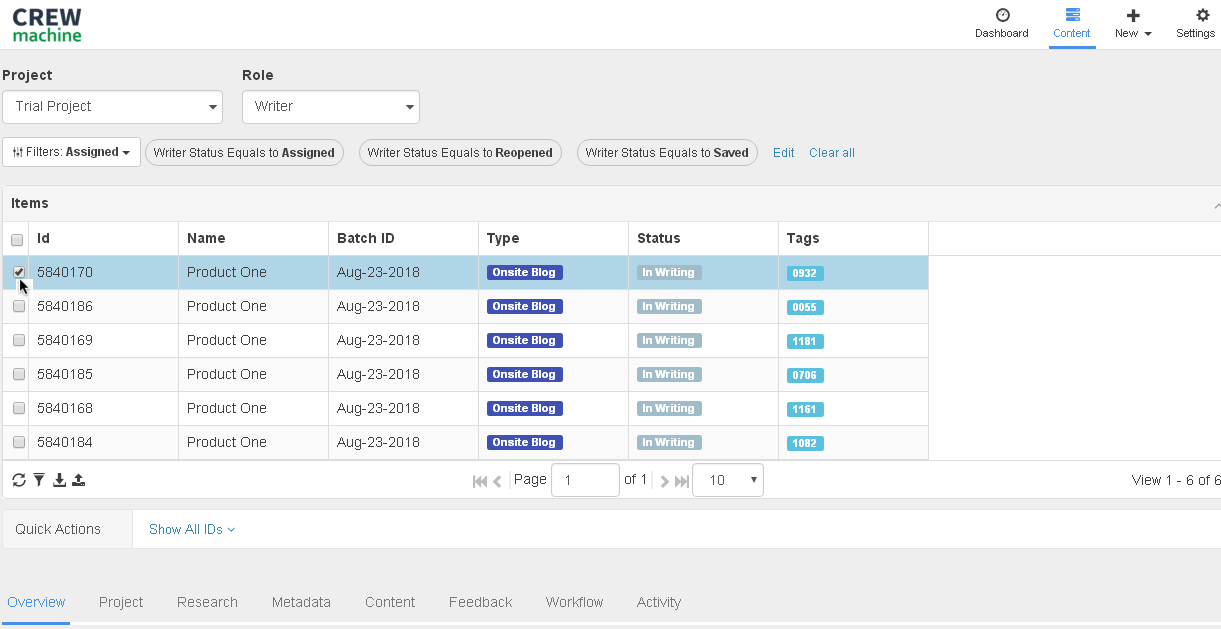Click the page number input field
Image resolution: width=1221 pixels, height=629 pixels.
click(585, 480)
